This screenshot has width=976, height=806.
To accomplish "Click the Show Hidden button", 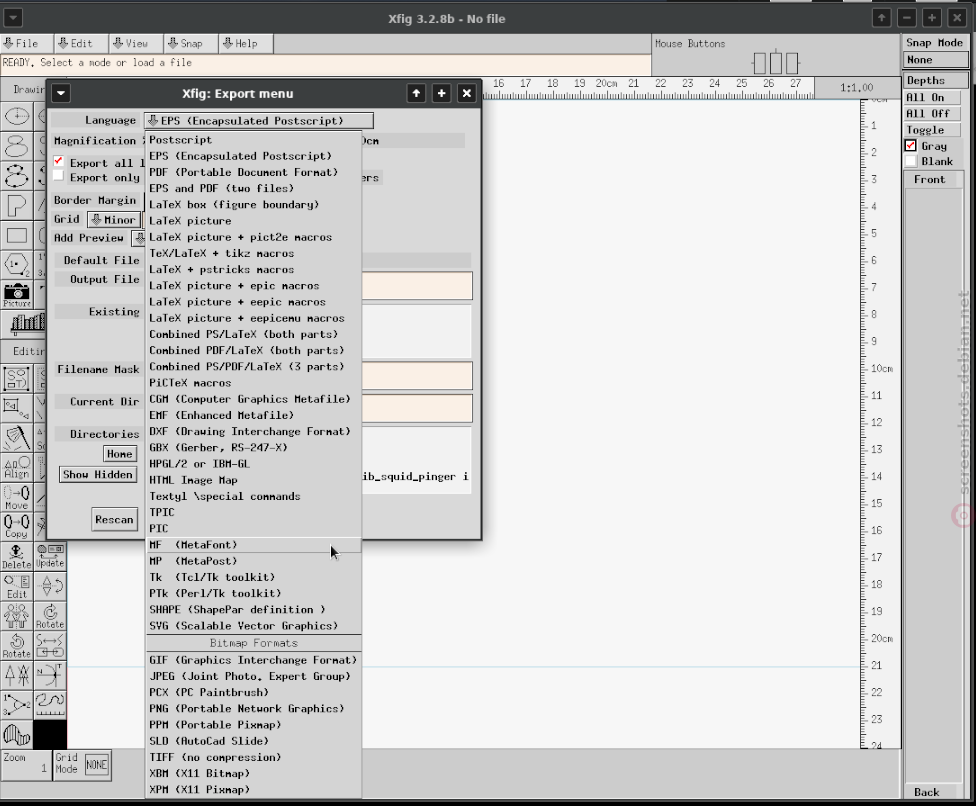I will tap(98, 474).
